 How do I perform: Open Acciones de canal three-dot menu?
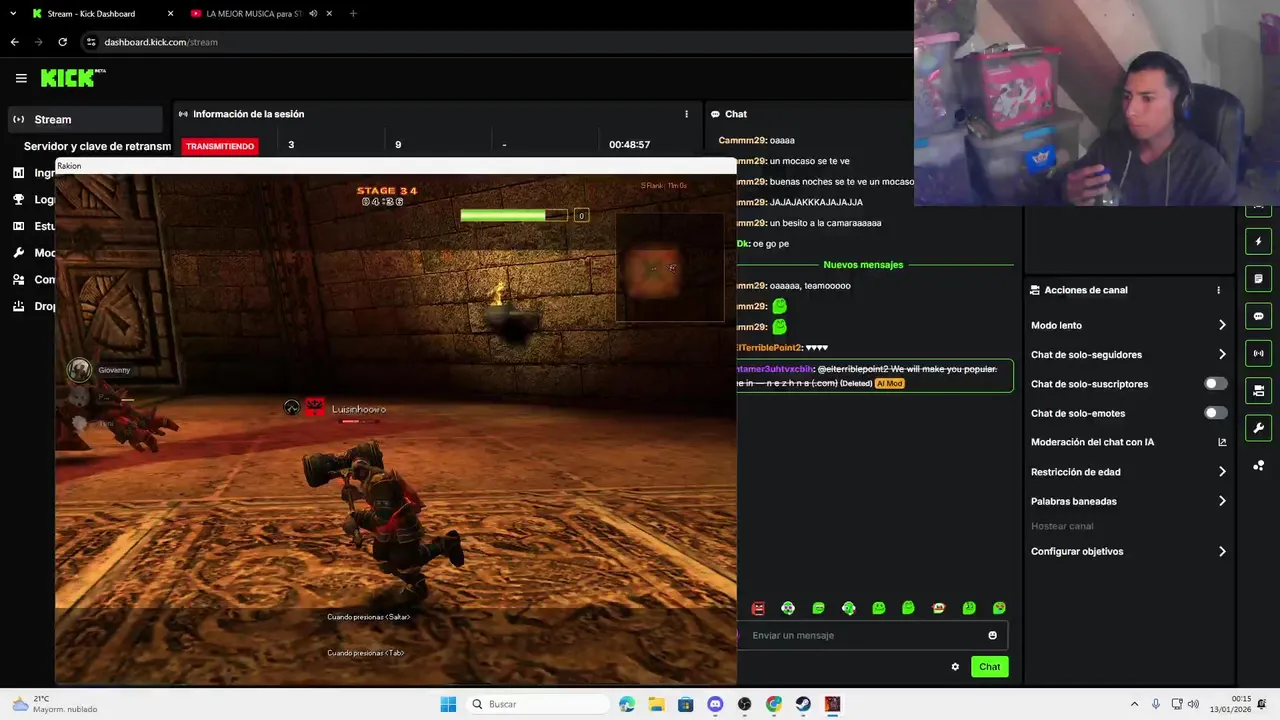pos(1218,290)
